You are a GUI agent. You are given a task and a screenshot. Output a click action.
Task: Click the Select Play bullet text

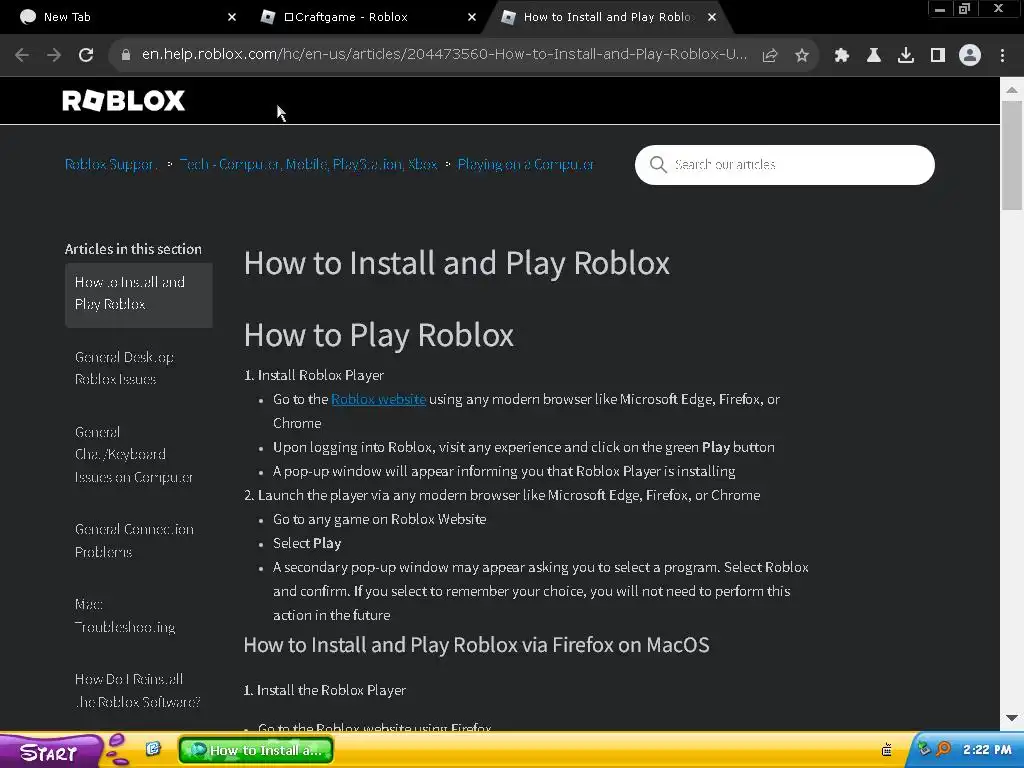click(307, 543)
